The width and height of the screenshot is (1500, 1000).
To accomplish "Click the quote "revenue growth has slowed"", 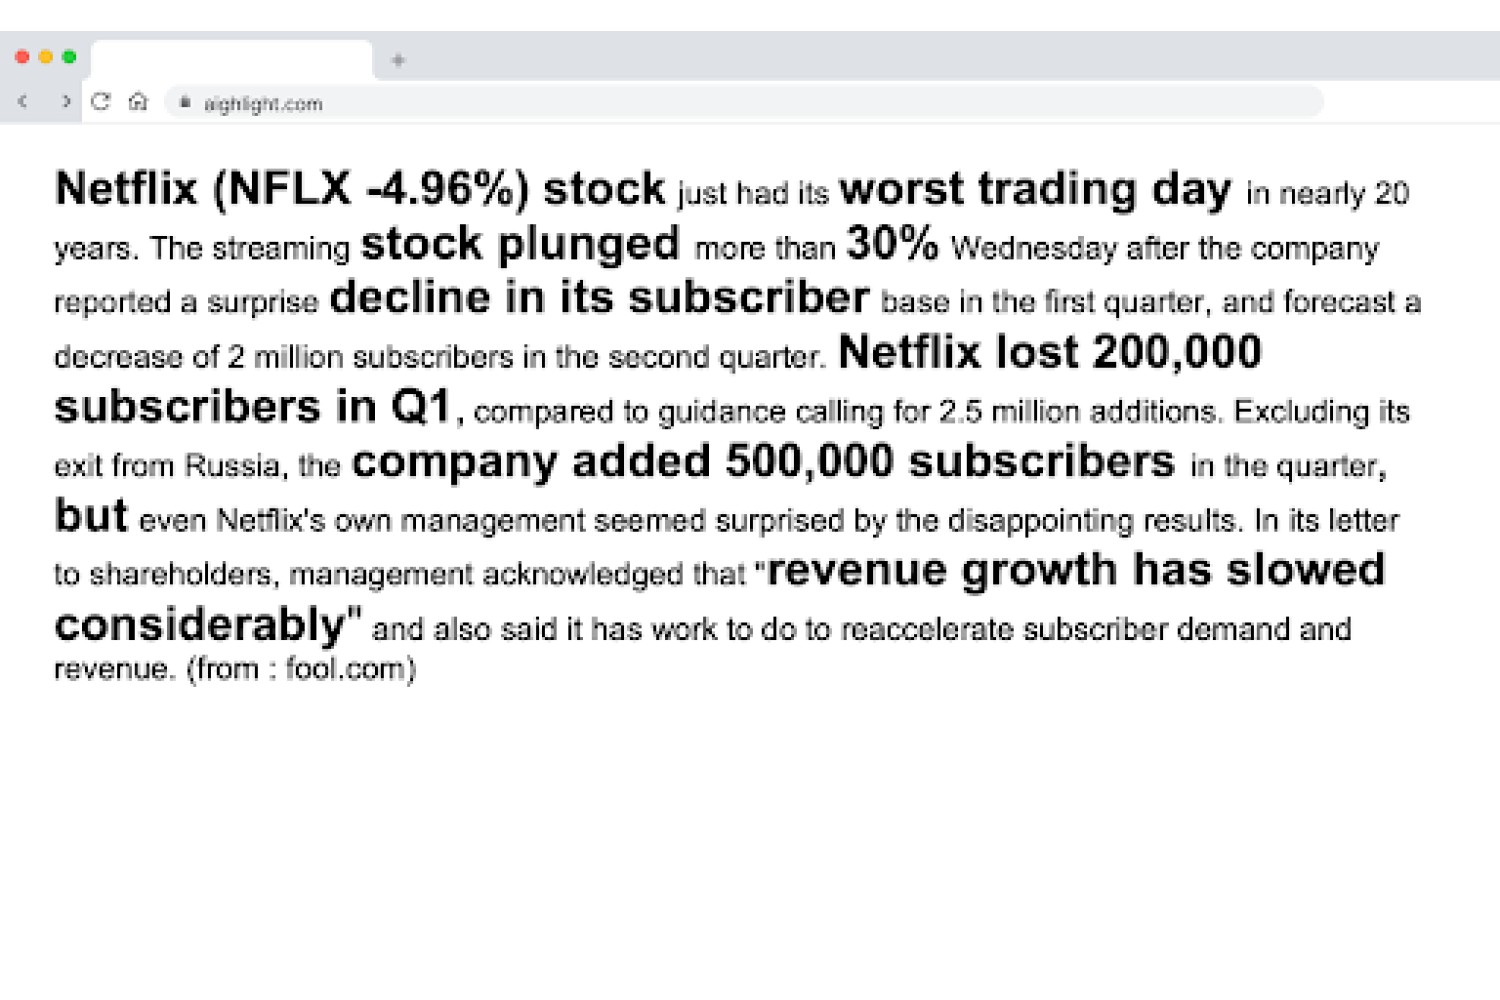I will coord(1075,570).
